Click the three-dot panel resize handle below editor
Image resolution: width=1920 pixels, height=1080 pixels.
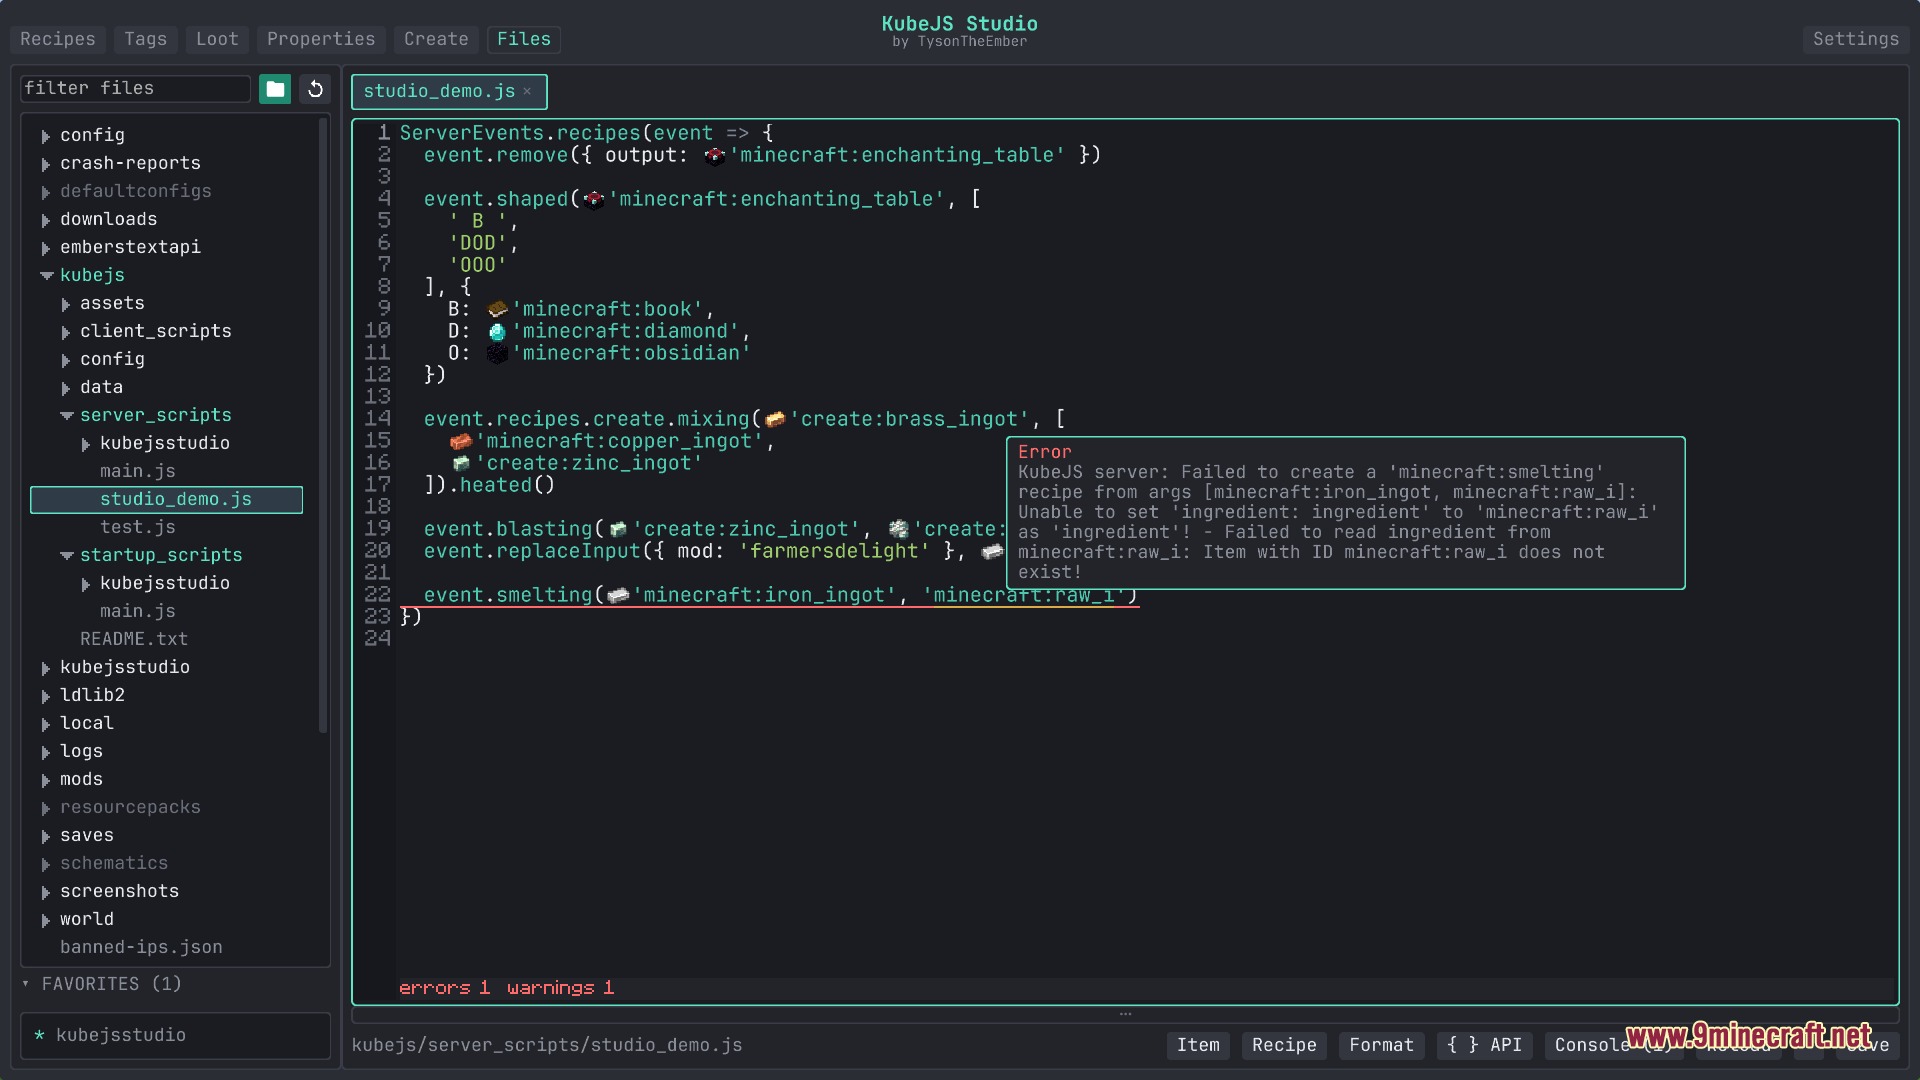[1125, 1014]
